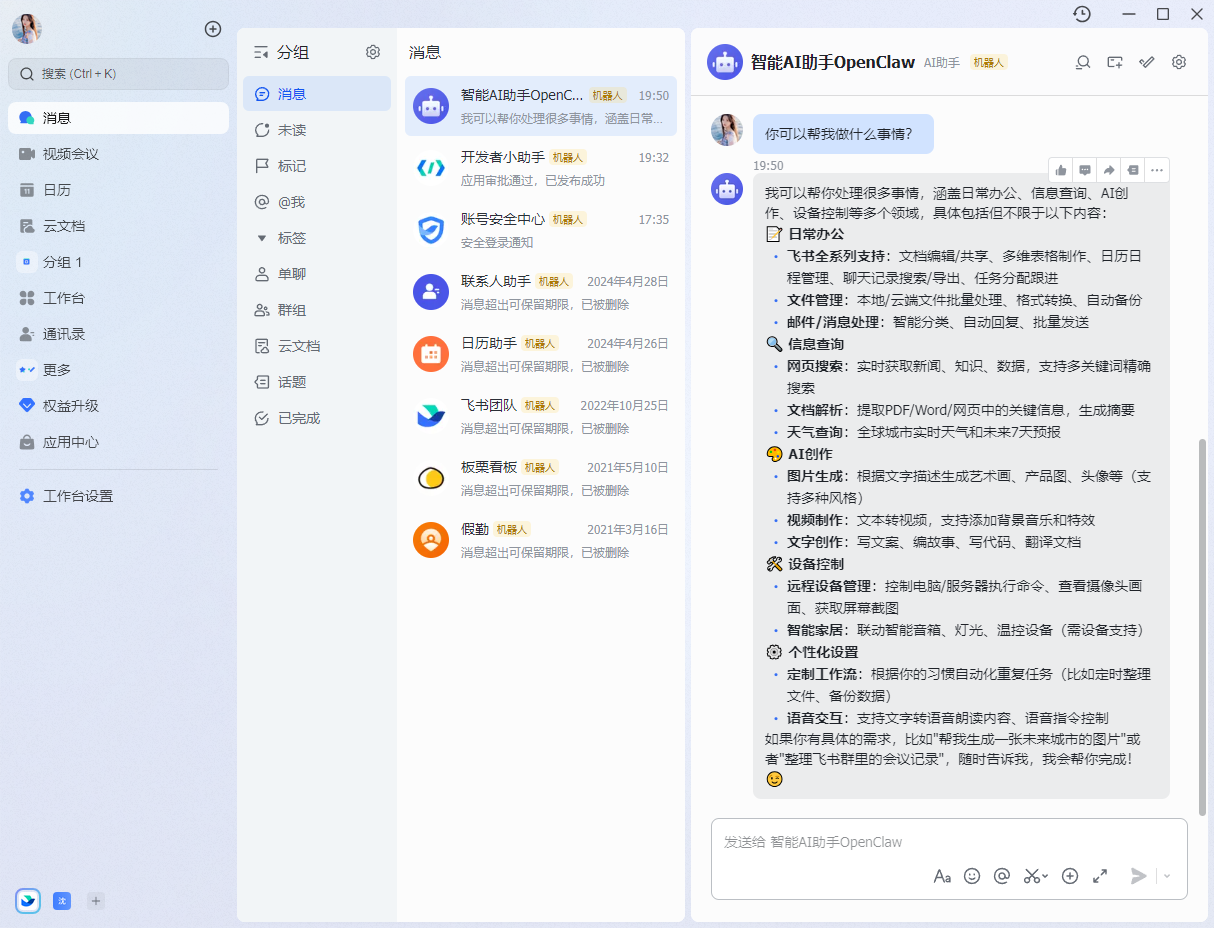
Task: Open the screenshot options dropdown arrow
Action: point(1046,877)
